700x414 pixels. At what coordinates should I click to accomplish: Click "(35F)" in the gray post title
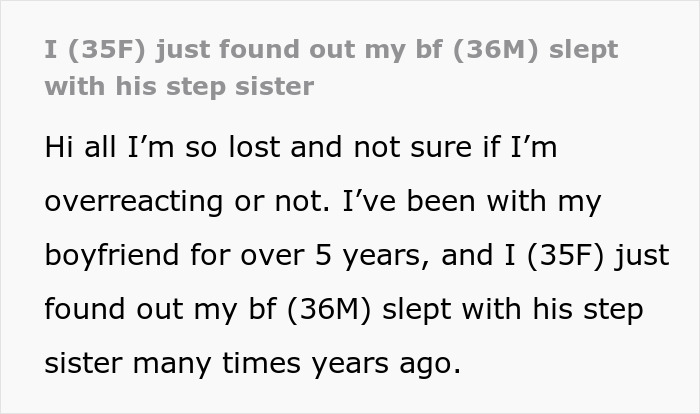click(102, 51)
